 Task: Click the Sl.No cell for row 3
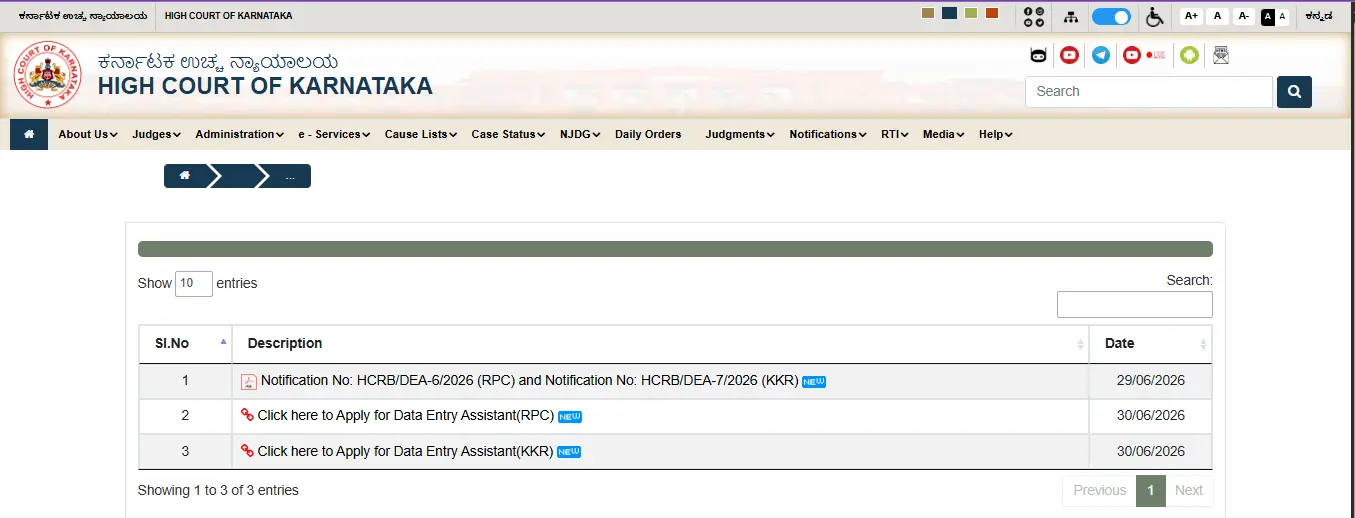185,451
